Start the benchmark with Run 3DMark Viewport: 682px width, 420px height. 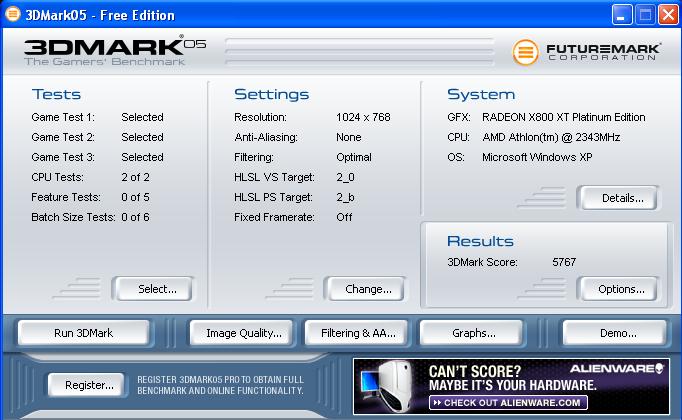tap(84, 333)
